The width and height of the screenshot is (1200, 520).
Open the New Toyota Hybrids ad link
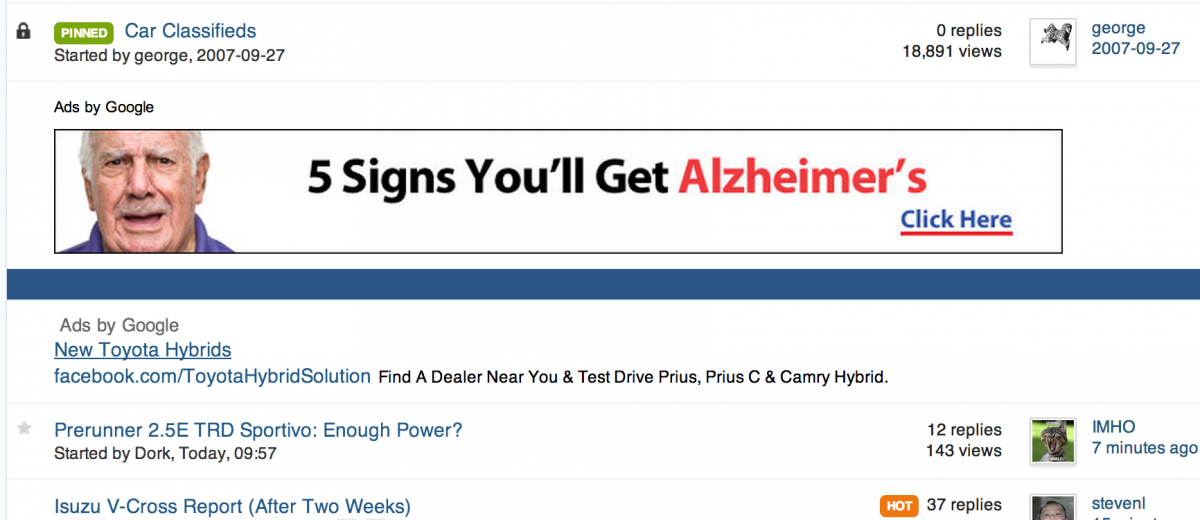click(143, 350)
